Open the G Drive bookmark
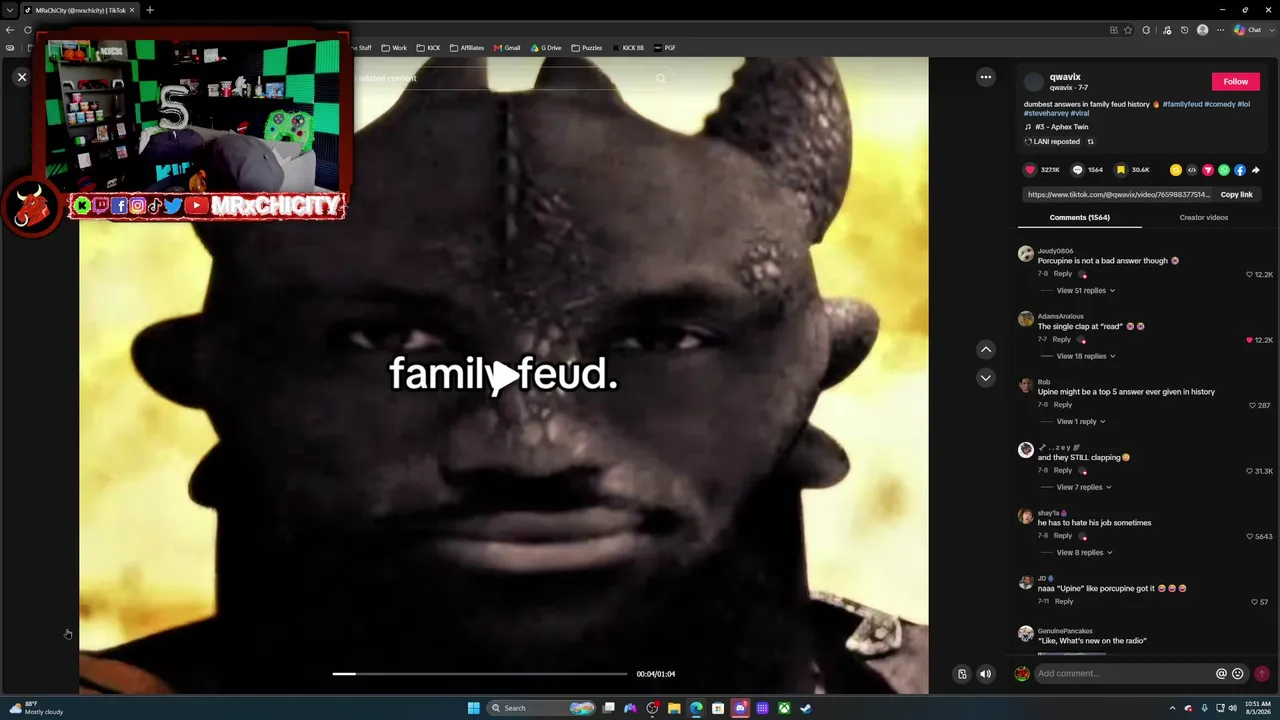 pyautogui.click(x=546, y=48)
